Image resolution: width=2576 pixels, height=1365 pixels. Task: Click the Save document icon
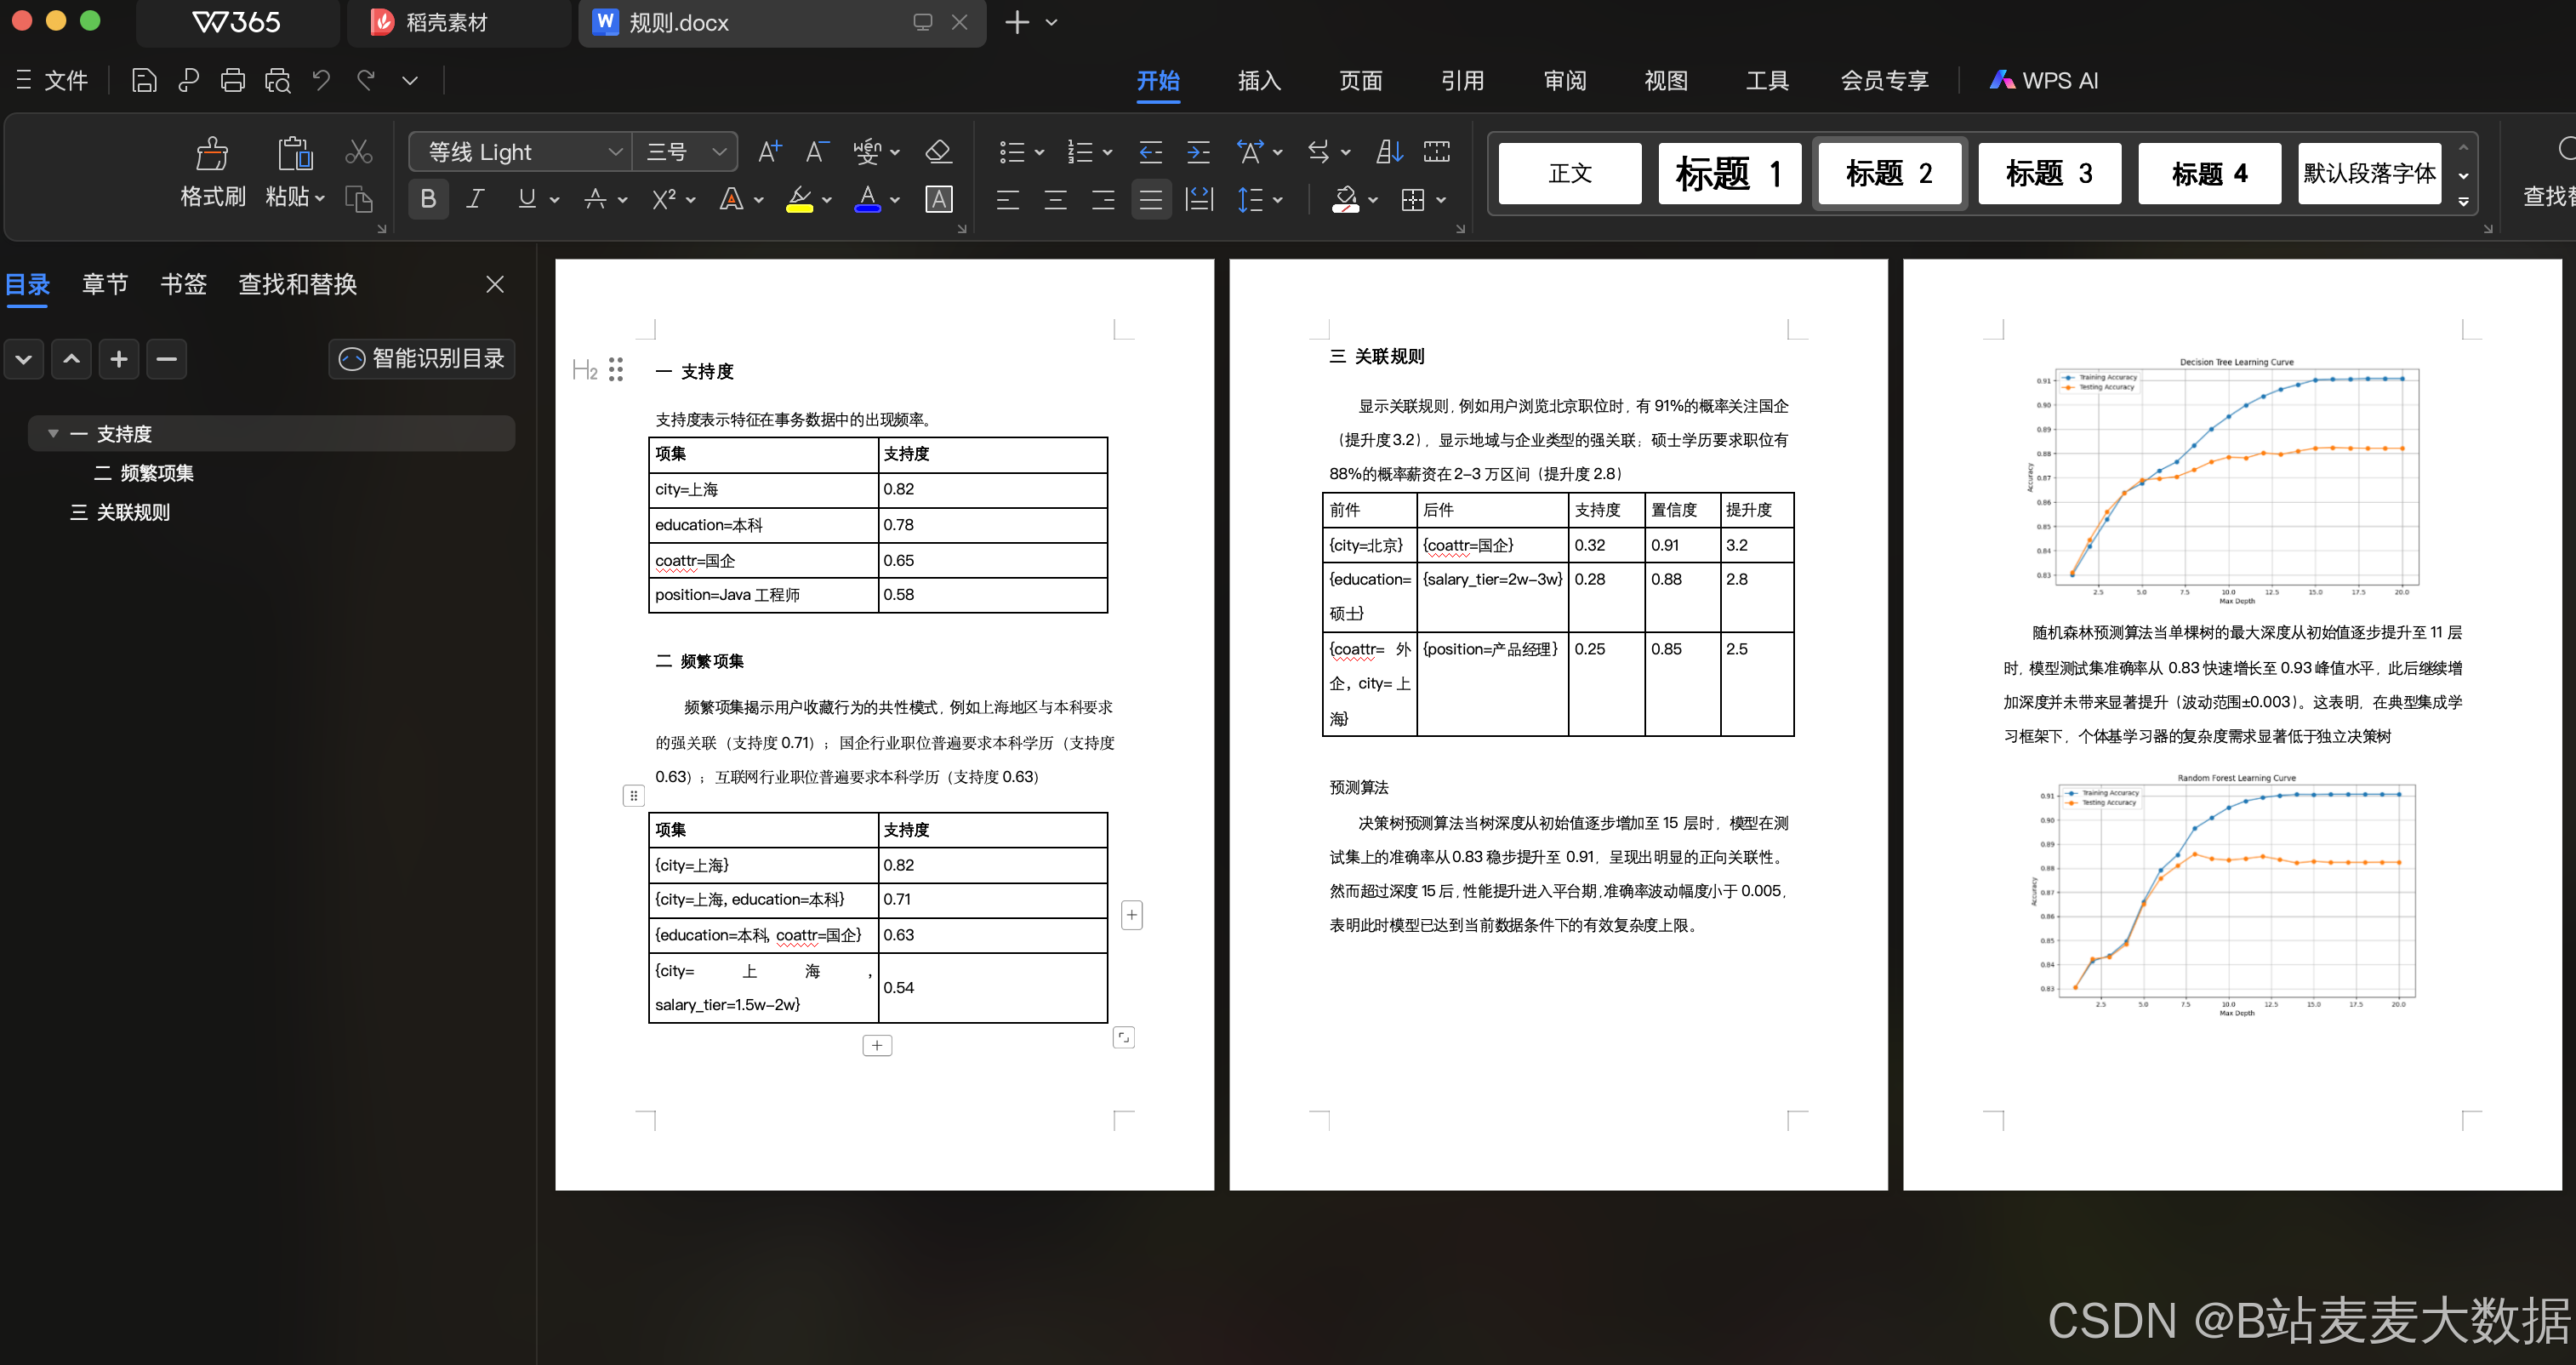144,80
